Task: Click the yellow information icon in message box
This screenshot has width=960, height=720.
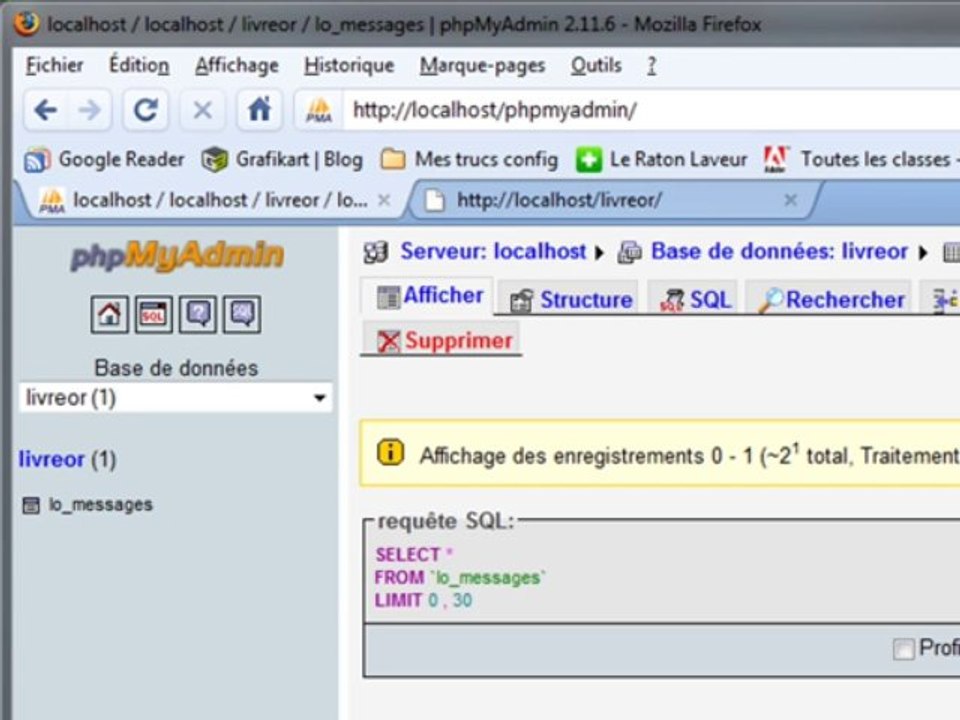Action: point(391,453)
